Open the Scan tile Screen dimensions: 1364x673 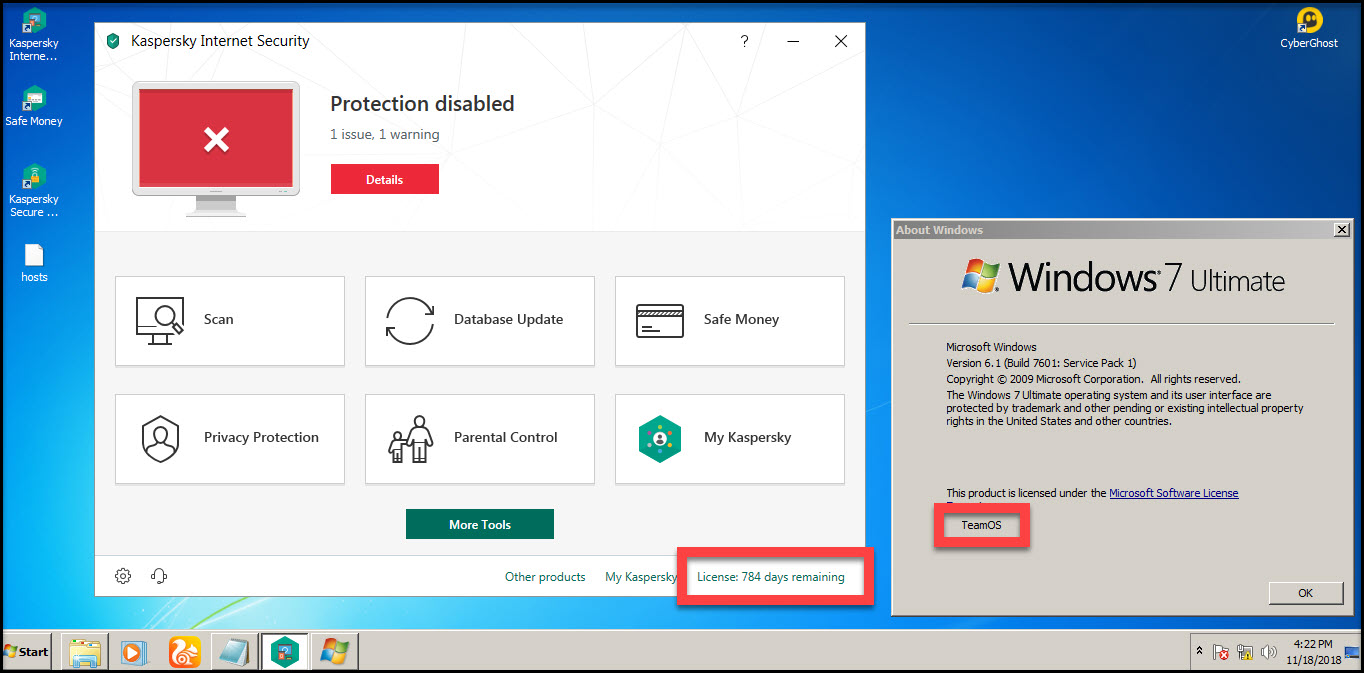click(230, 321)
